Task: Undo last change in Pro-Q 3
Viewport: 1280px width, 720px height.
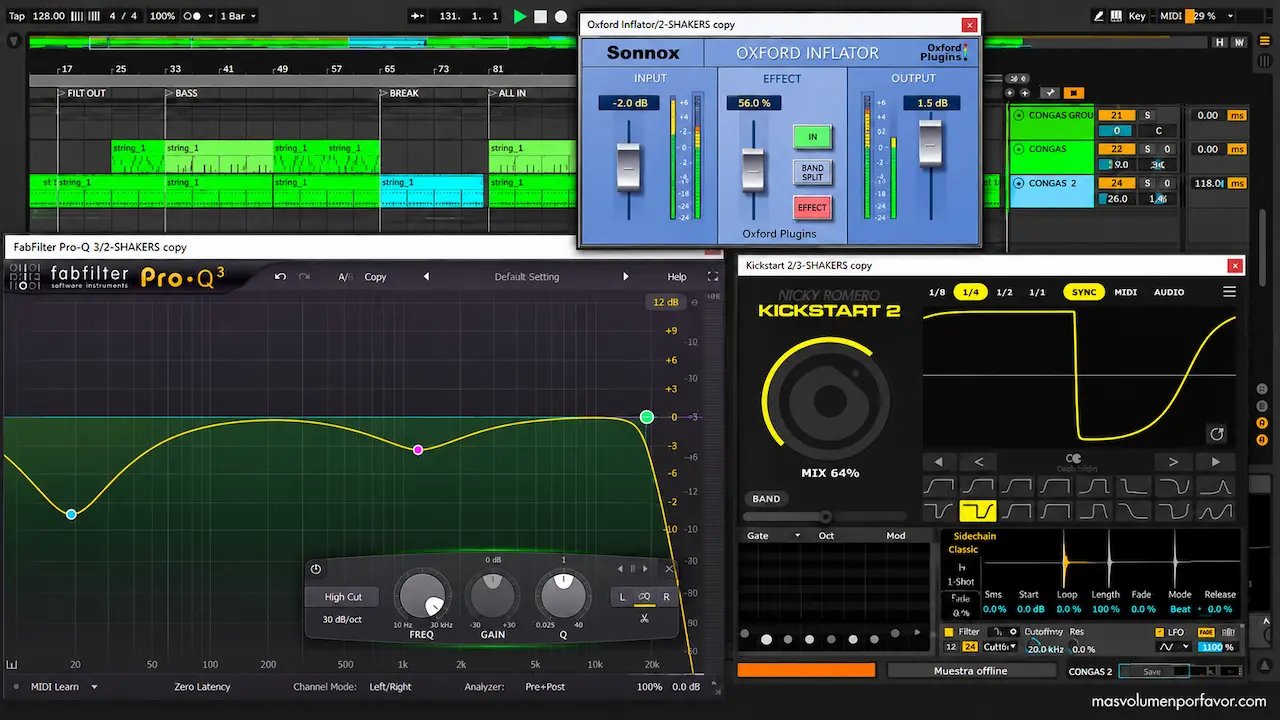Action: 280,277
